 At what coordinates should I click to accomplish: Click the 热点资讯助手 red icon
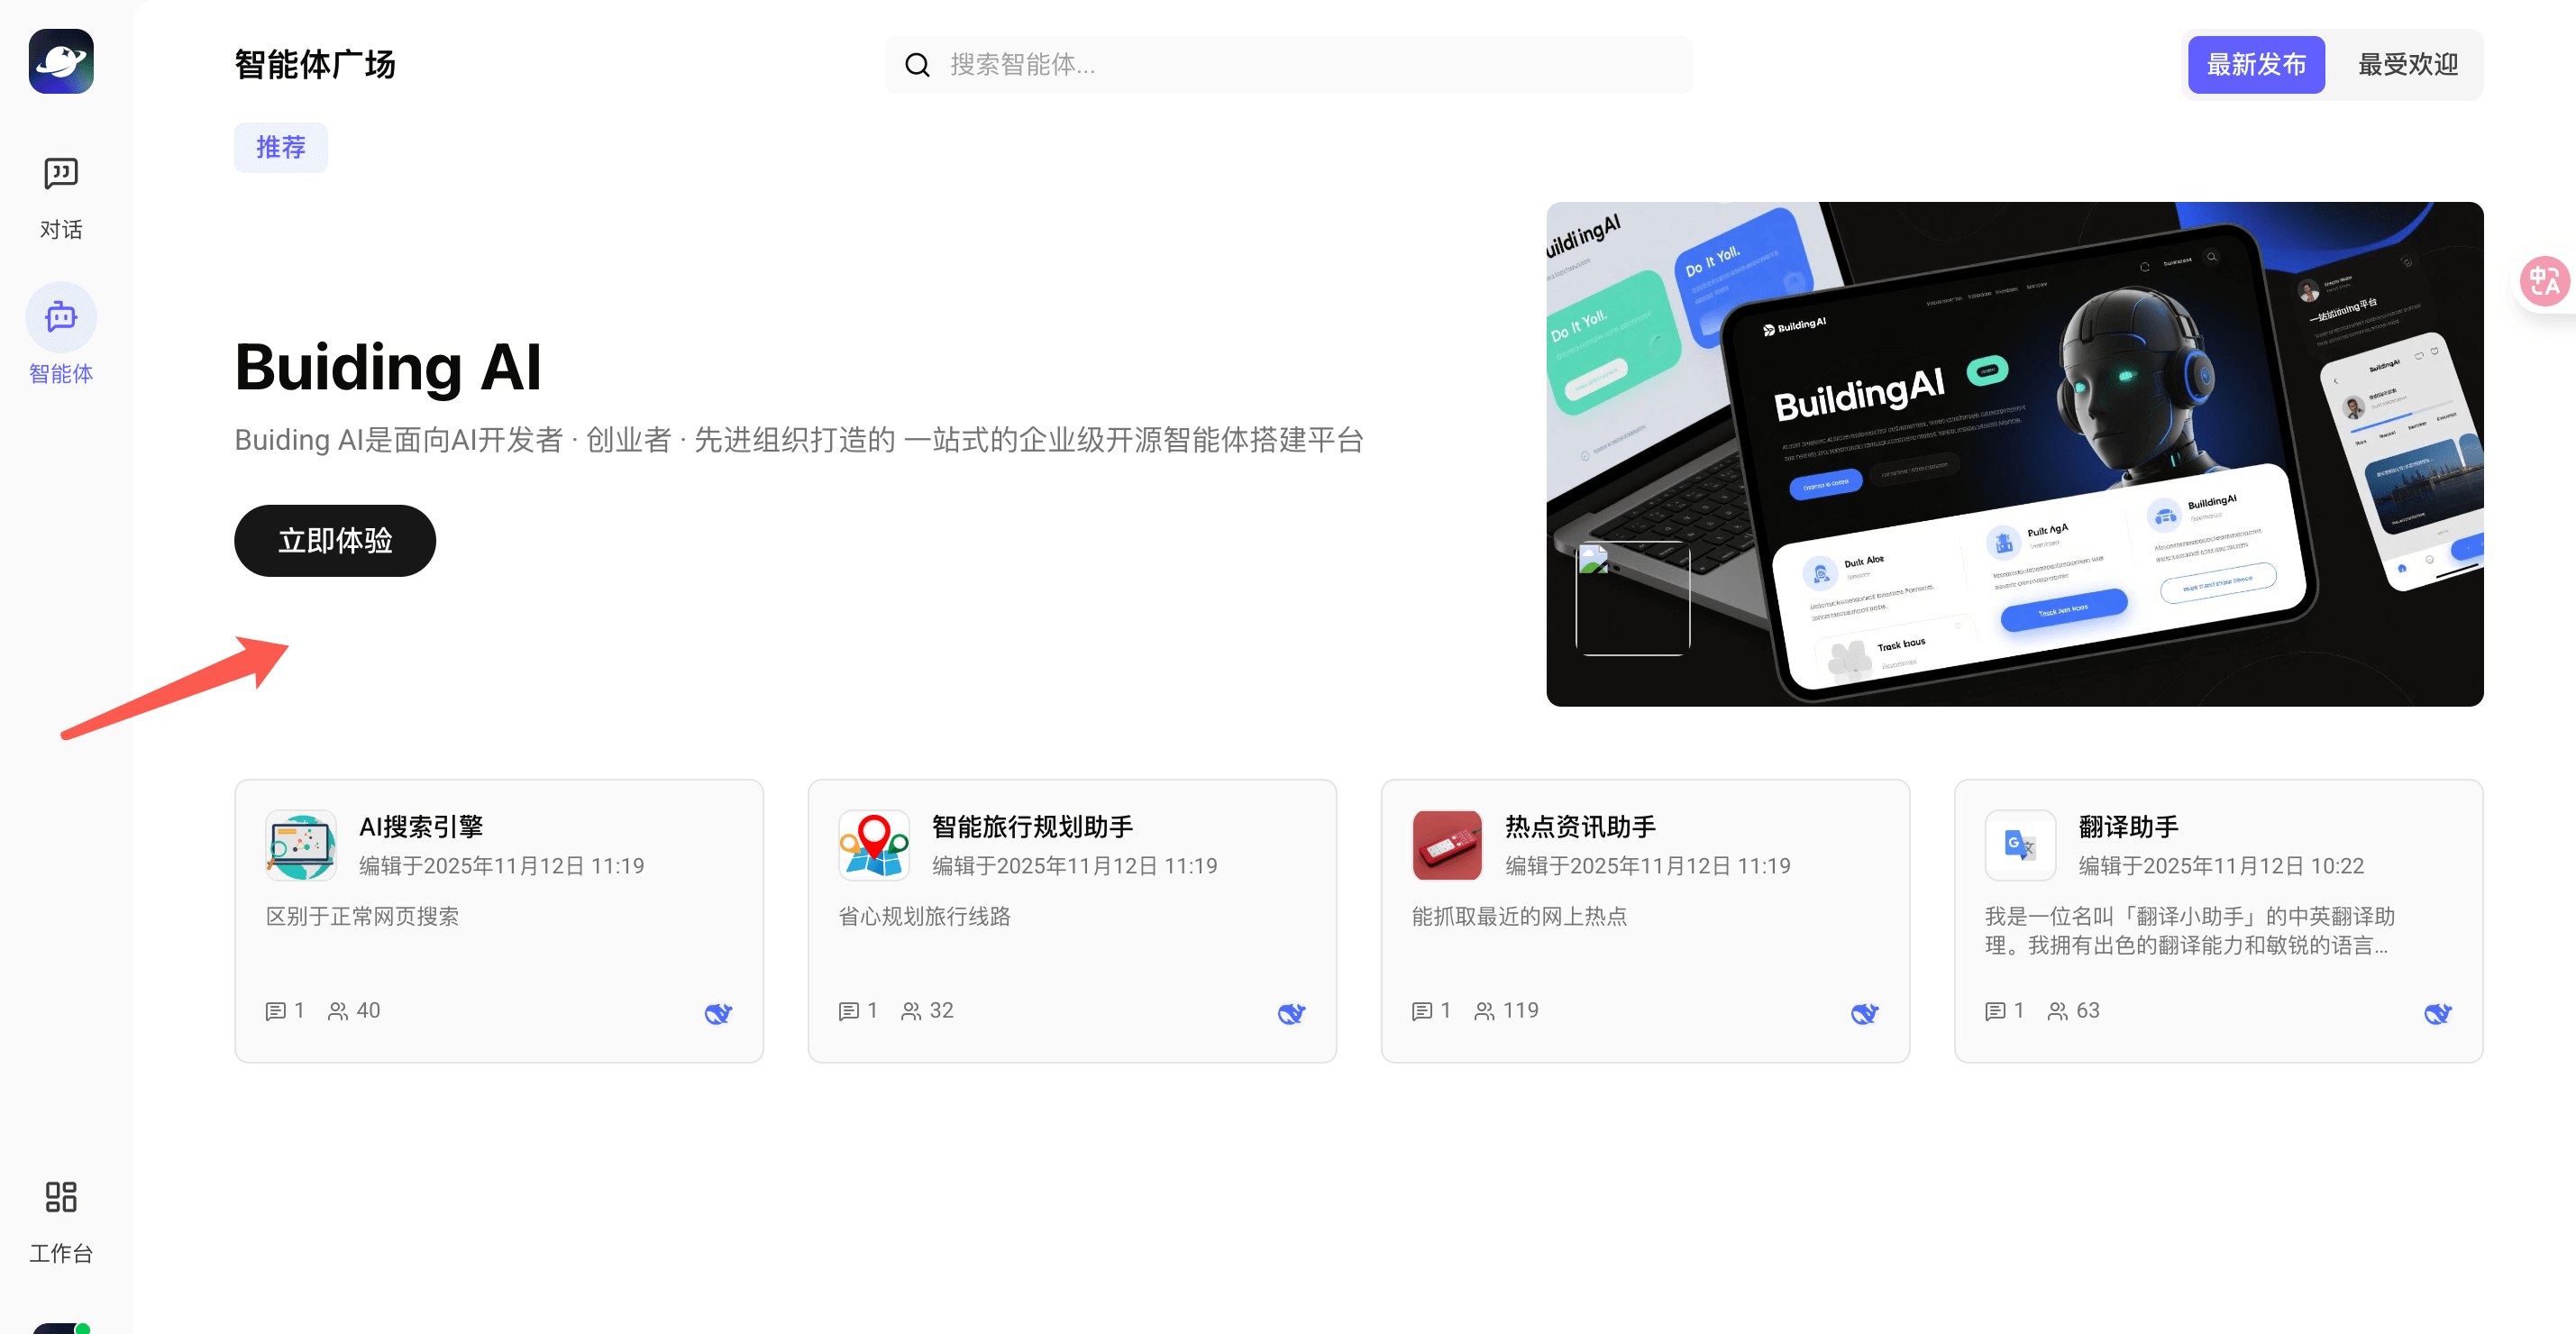(x=1446, y=845)
